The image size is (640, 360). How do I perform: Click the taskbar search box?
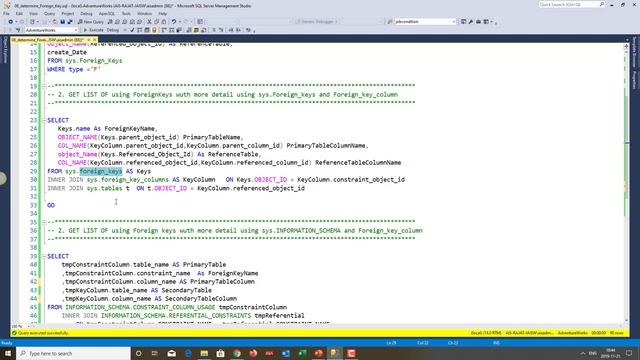(x=73, y=353)
